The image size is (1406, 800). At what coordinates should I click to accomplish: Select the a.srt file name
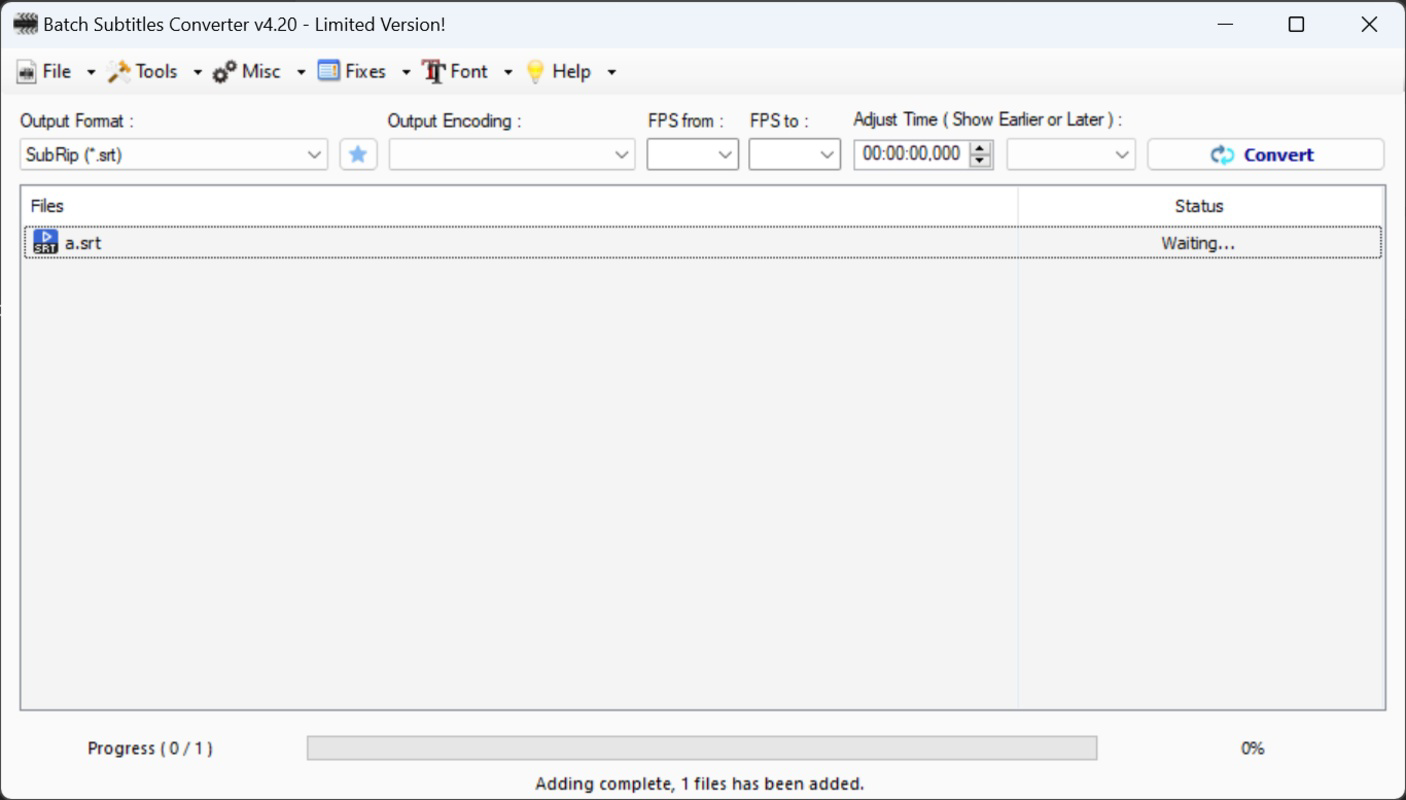83,242
